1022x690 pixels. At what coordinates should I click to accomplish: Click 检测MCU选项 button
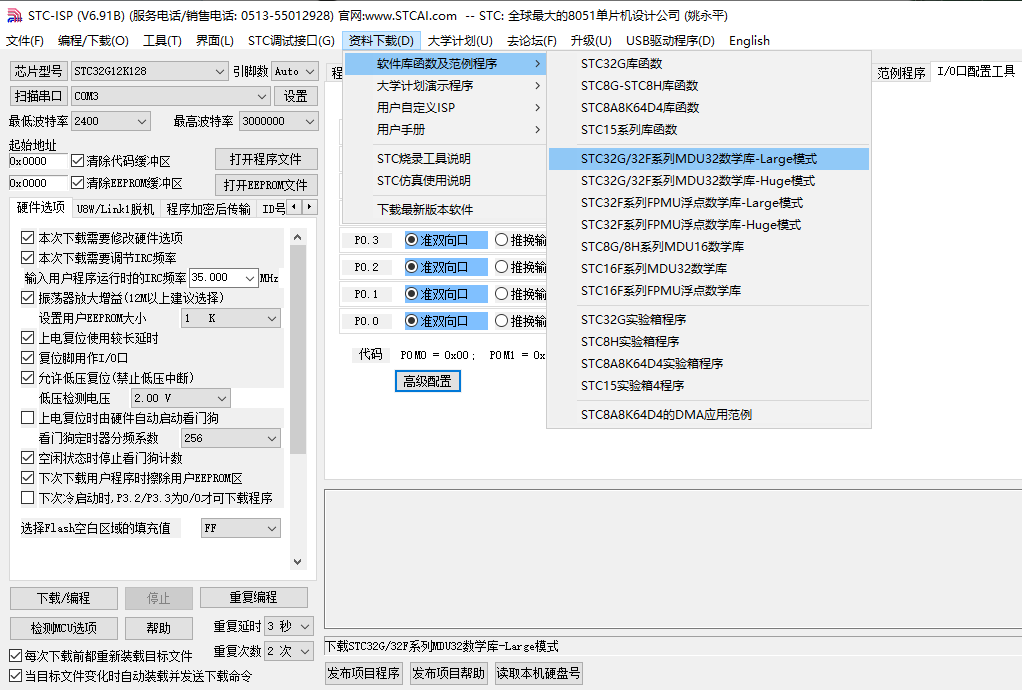point(64,628)
